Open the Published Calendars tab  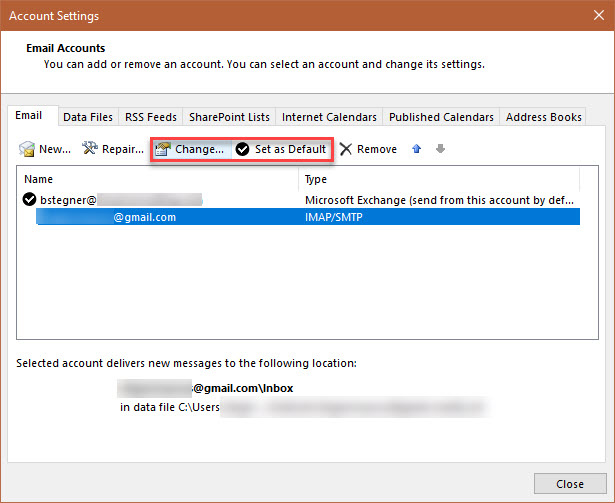[x=440, y=117]
